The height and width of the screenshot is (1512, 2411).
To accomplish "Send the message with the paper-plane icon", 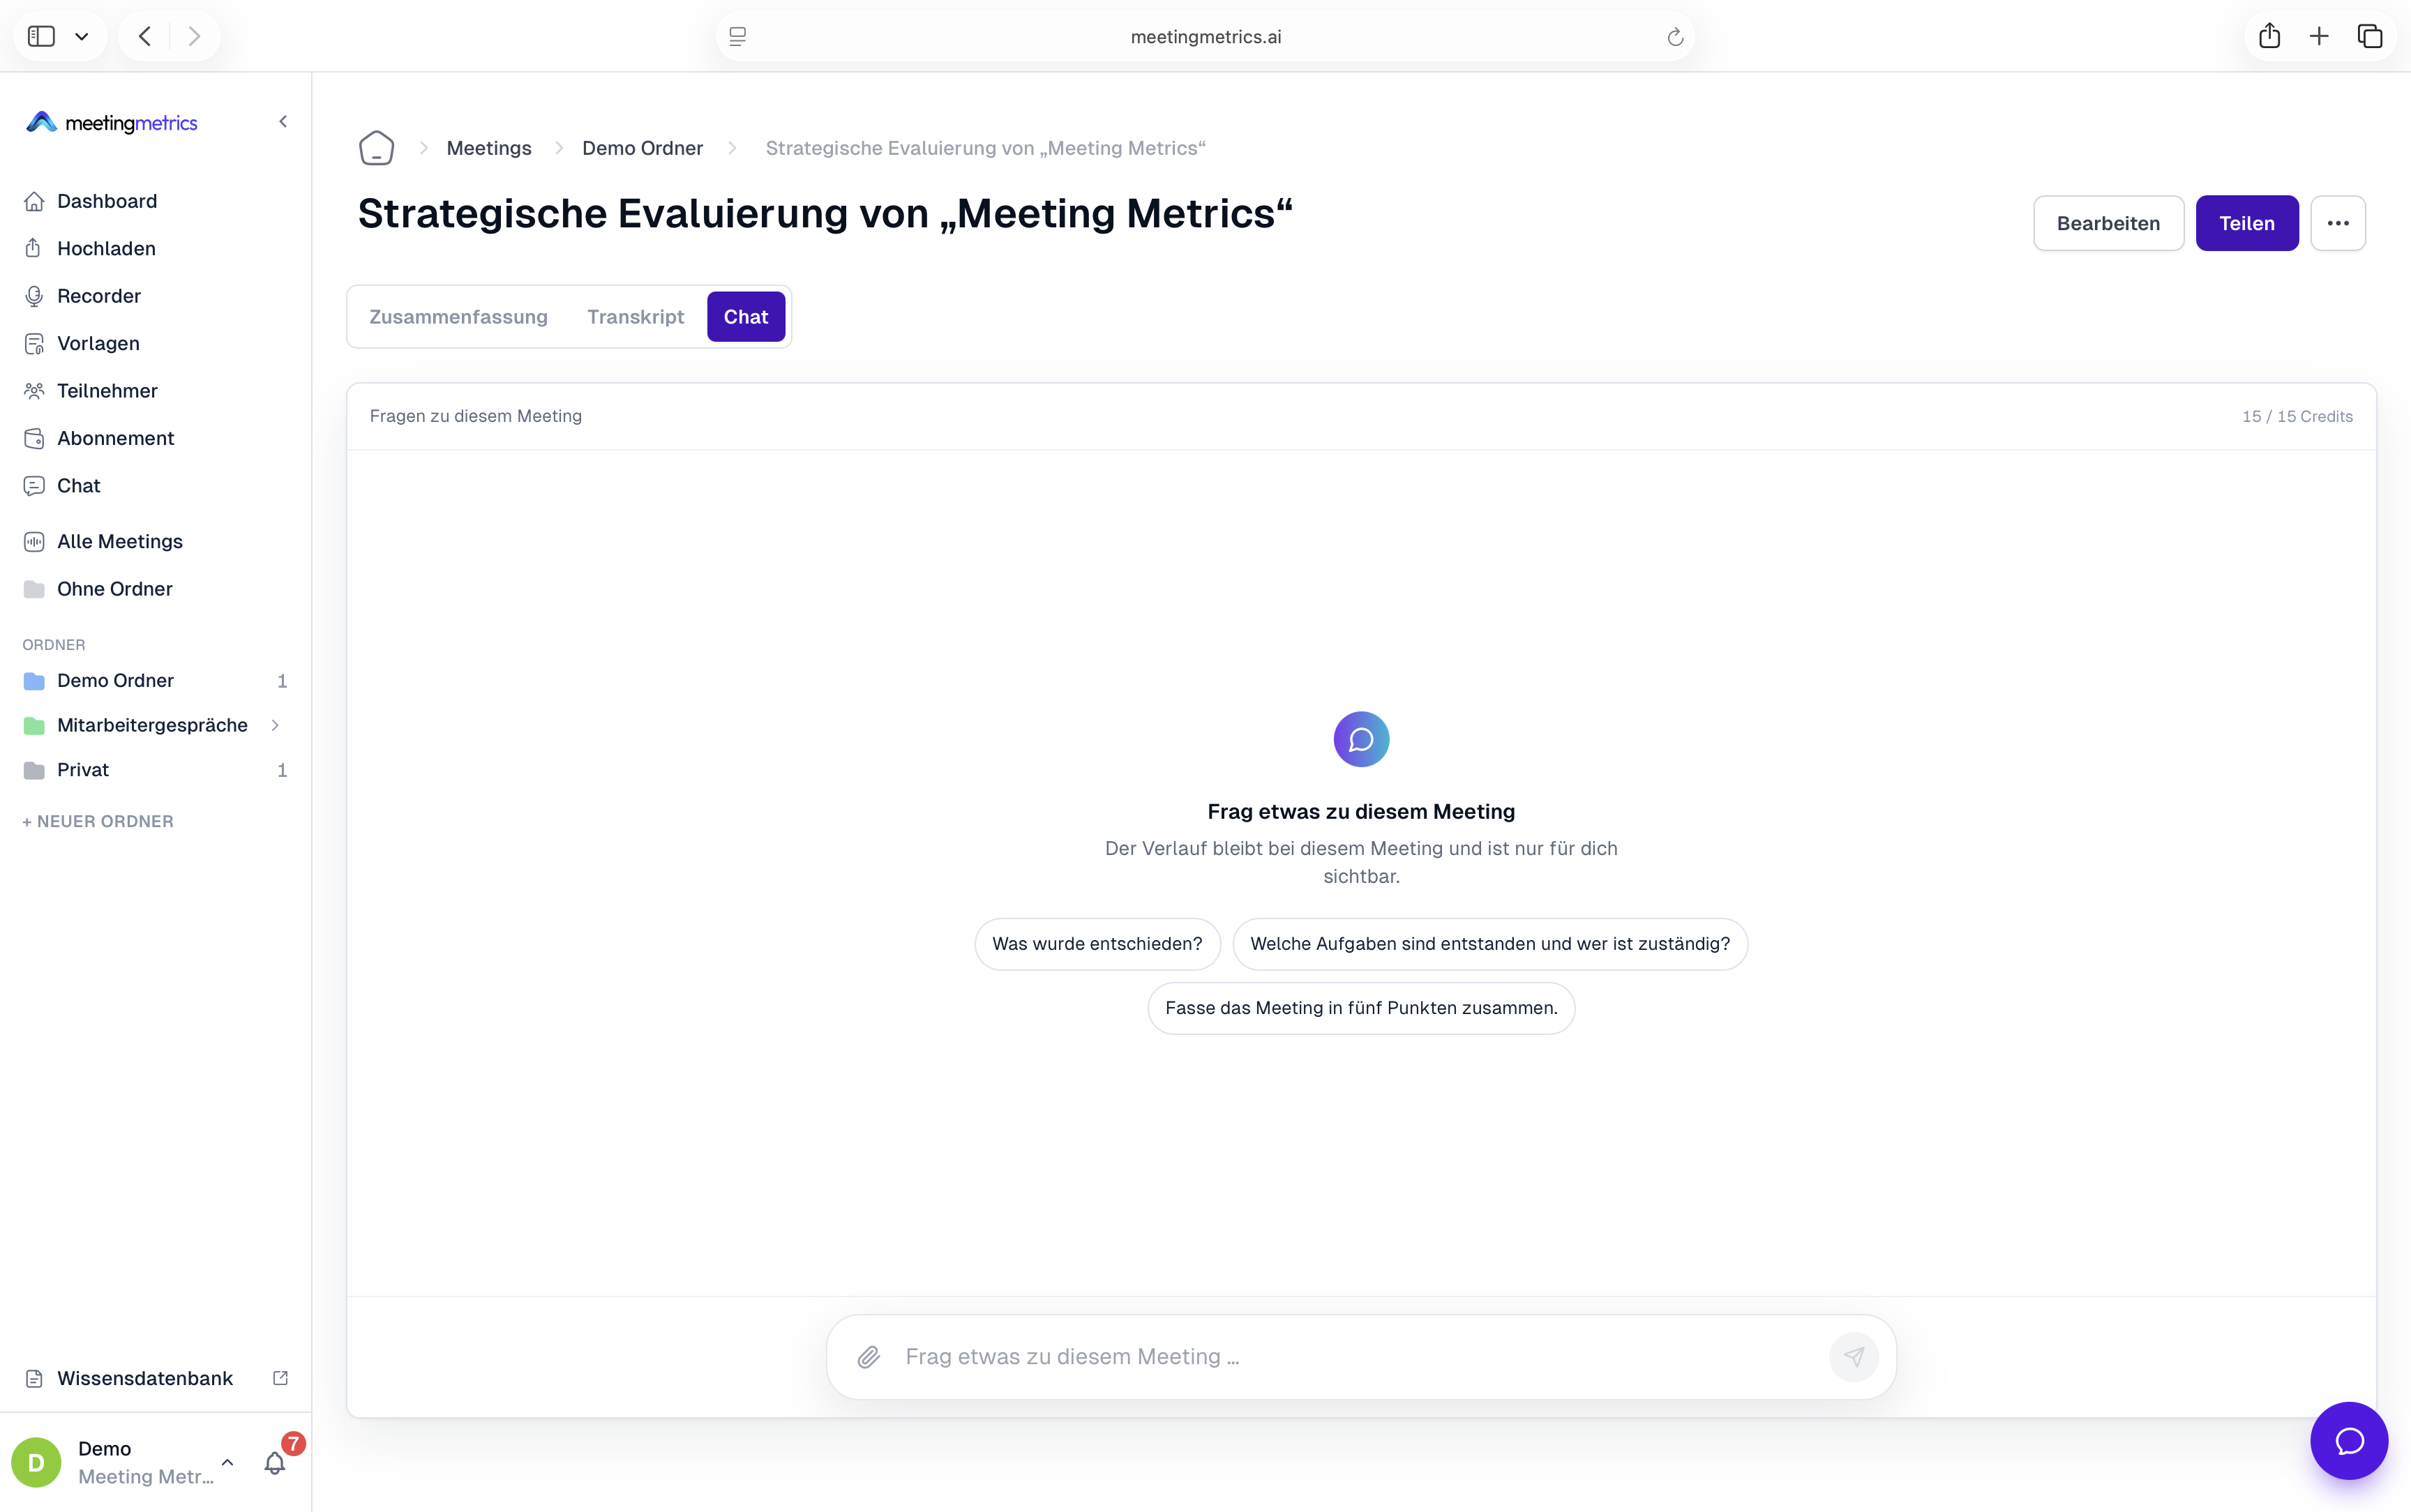I will [x=1854, y=1357].
